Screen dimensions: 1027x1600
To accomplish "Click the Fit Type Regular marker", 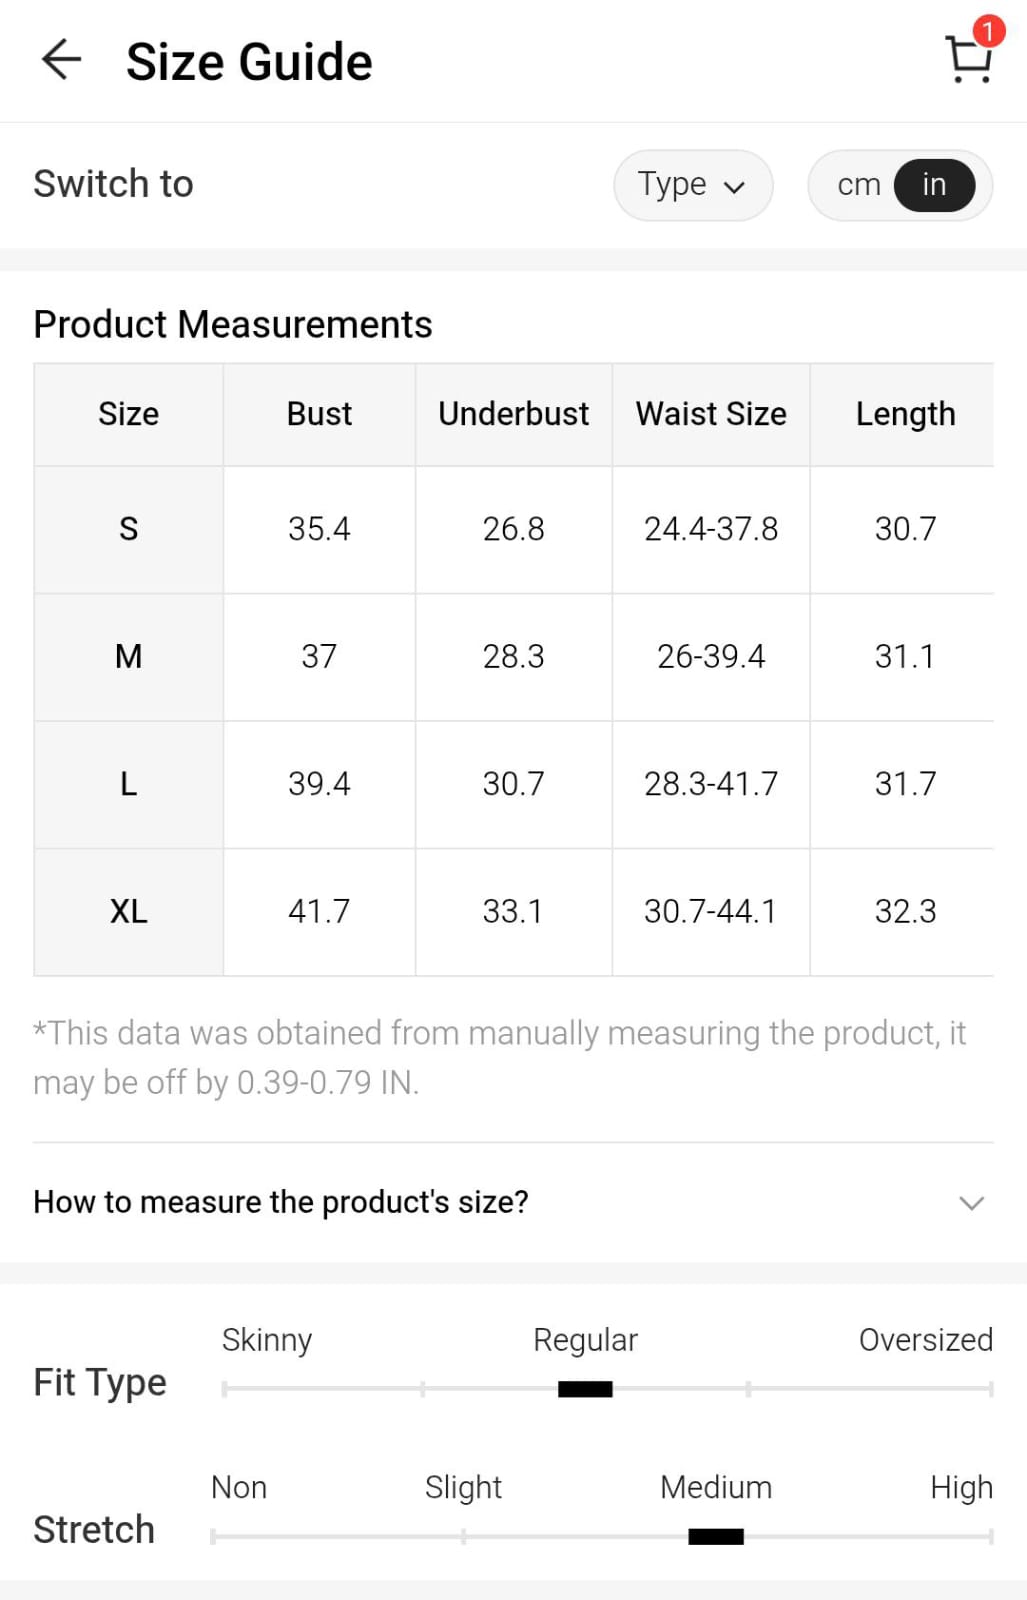I will (x=585, y=1389).
